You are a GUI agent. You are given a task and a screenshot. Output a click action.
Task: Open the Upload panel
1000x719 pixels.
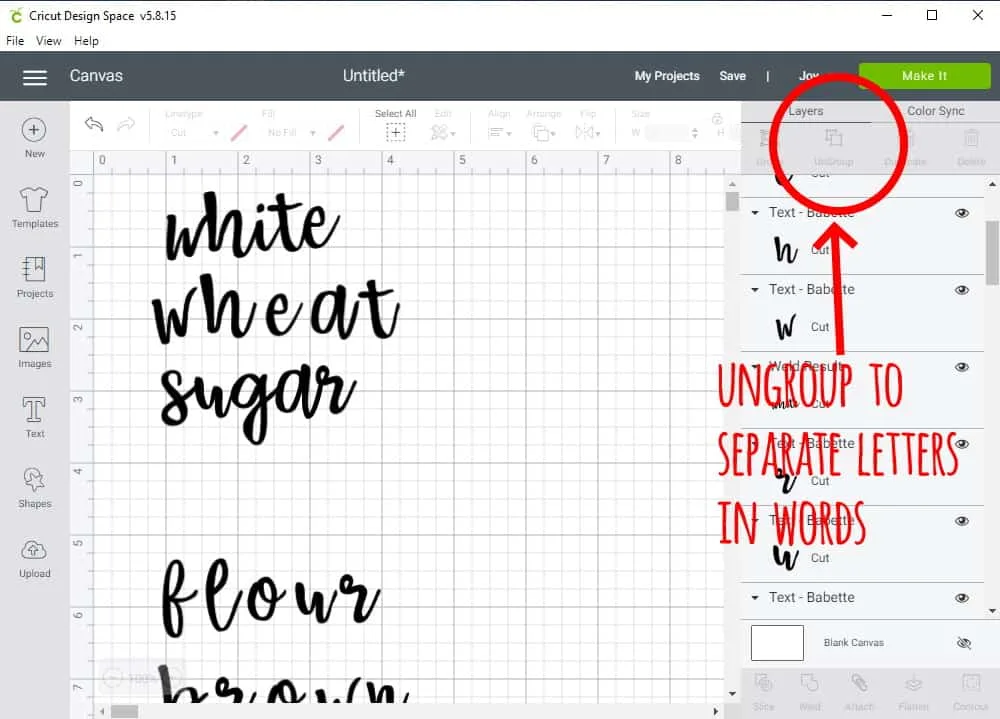(34, 558)
